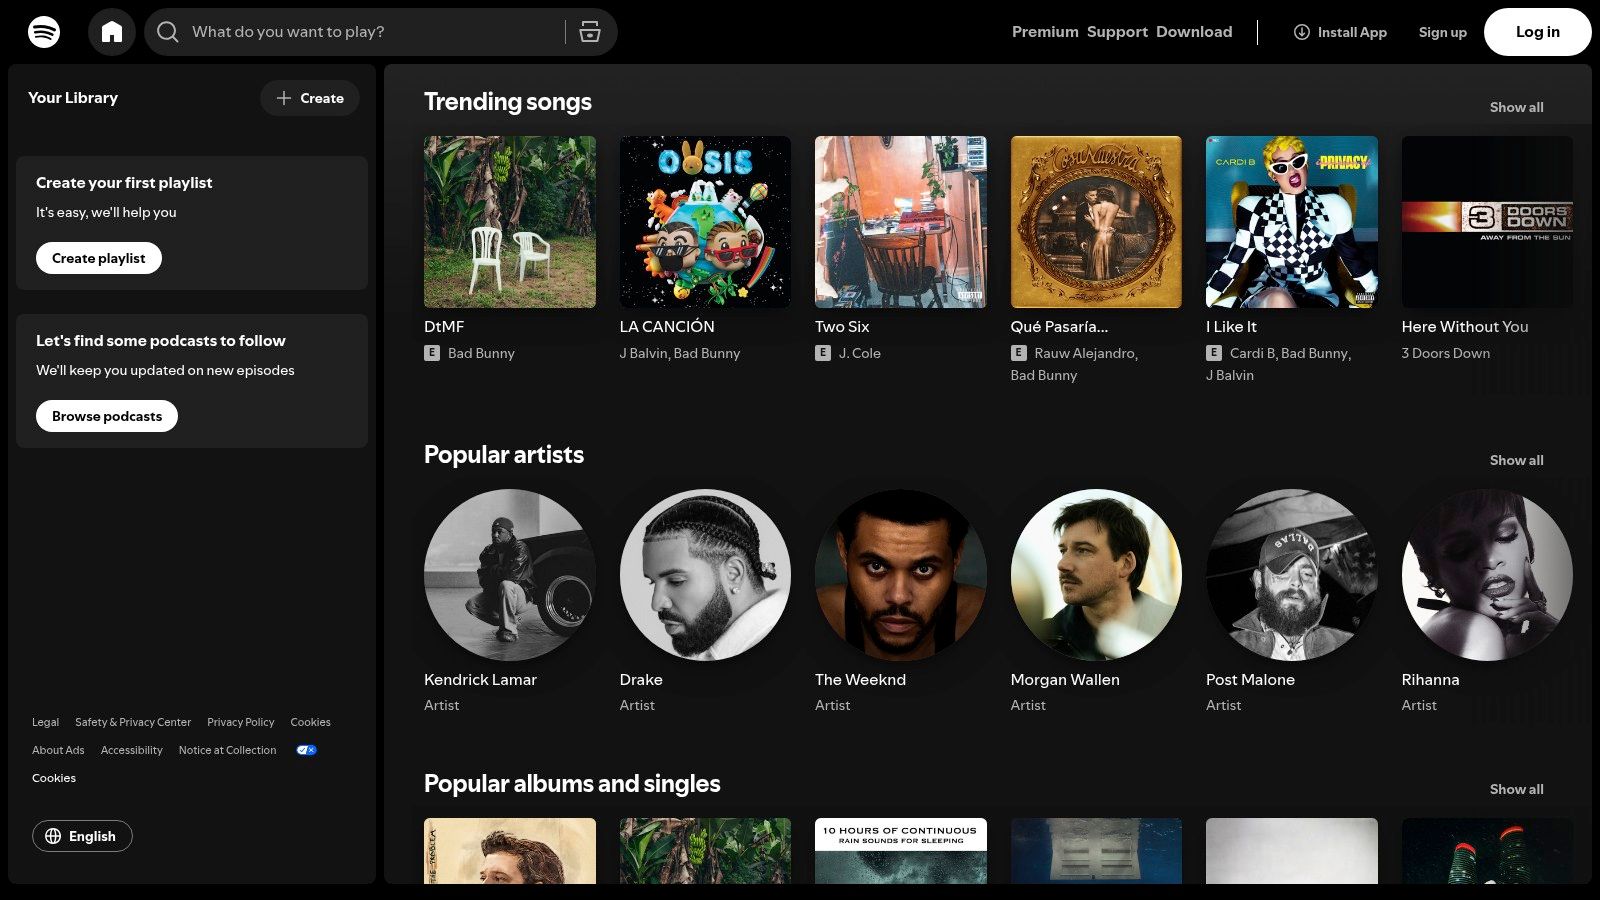Show all Popular artists
1600x900 pixels.
pos(1516,460)
